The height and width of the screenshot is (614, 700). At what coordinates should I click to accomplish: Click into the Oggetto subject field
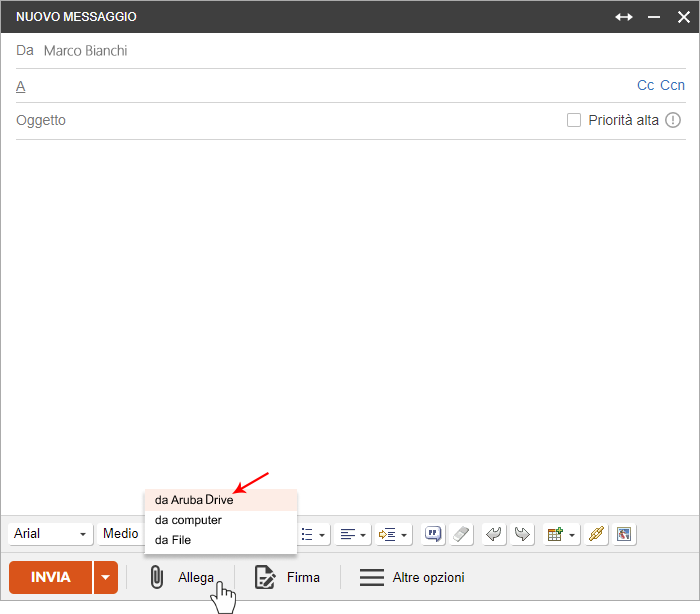[290, 121]
